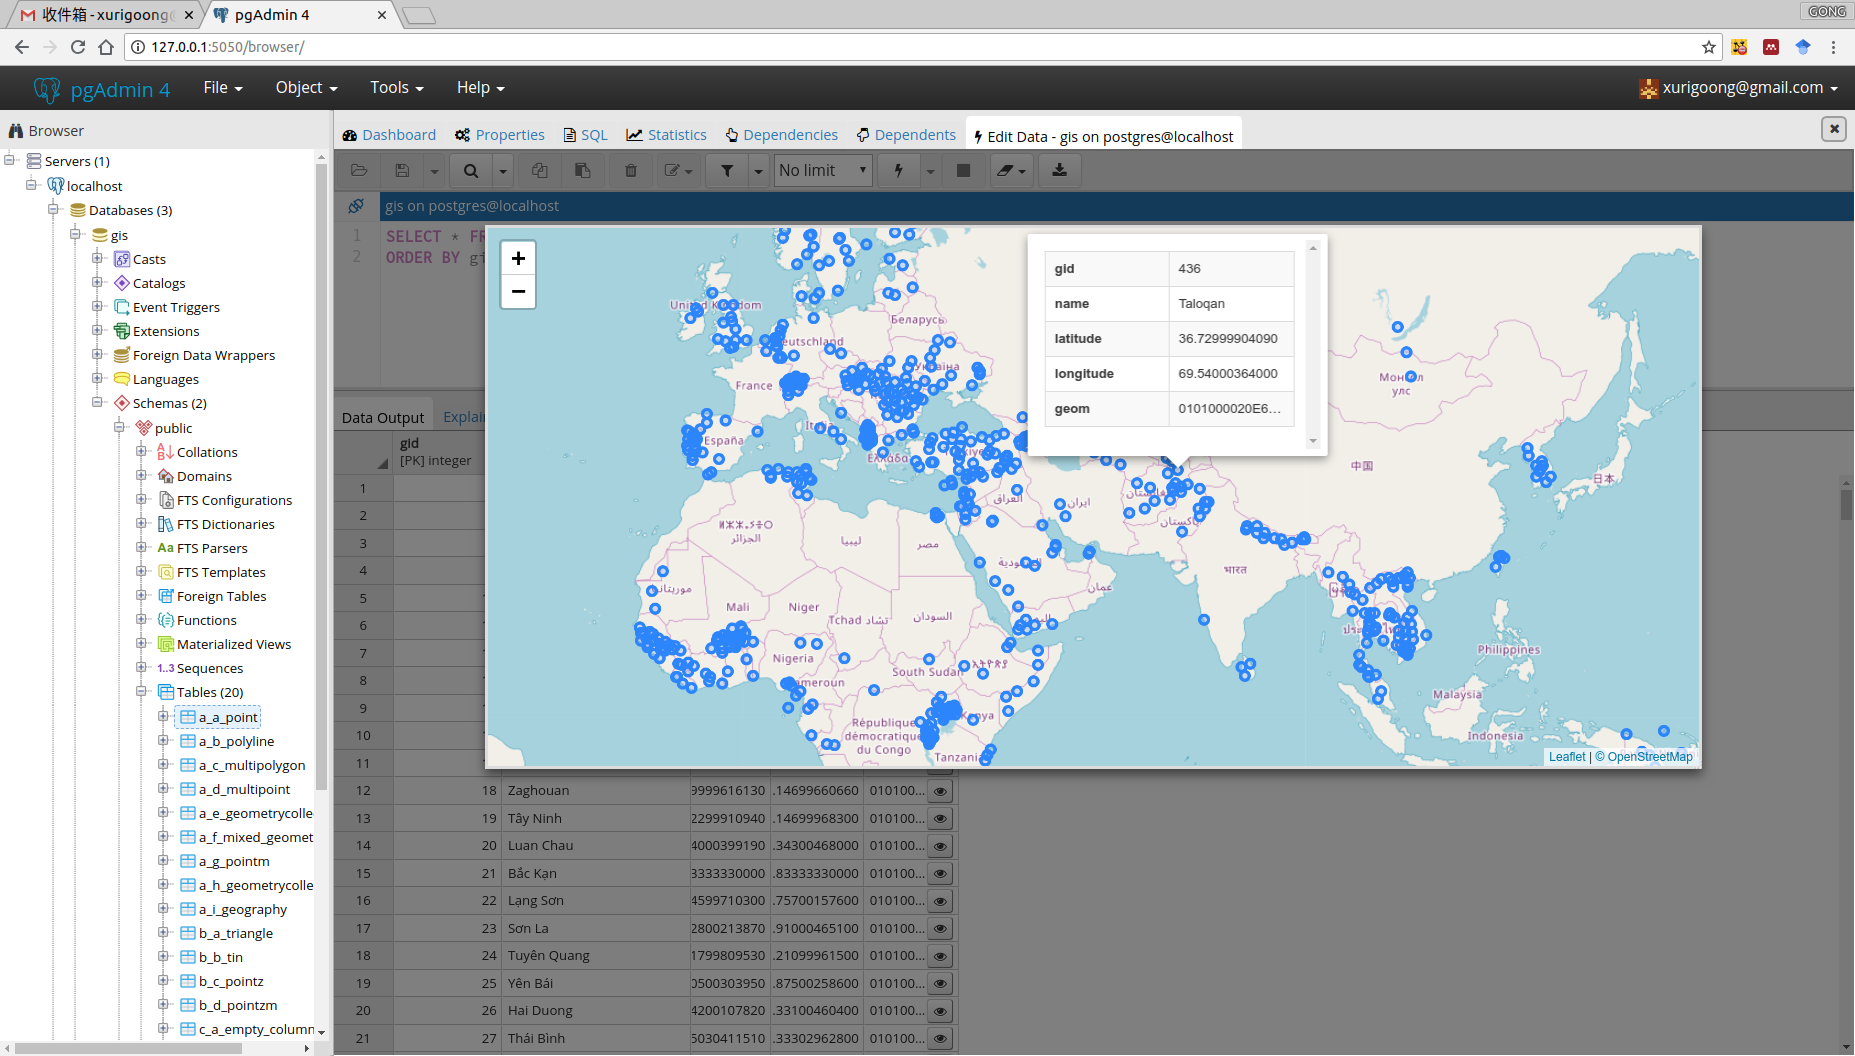
Task: View geometry for Sơn La row
Action: coord(940,929)
